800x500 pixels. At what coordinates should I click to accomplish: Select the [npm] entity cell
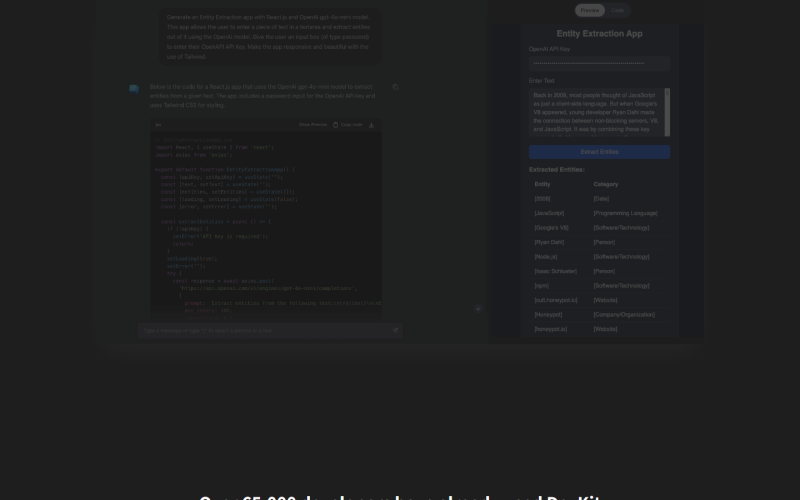(x=542, y=286)
